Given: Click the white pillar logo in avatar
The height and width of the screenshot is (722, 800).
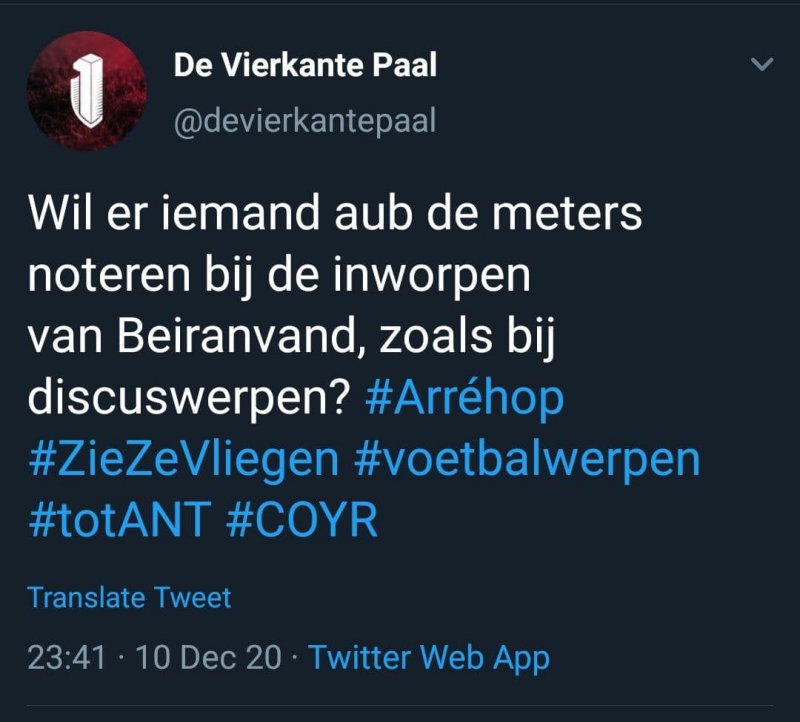Looking at the screenshot, I should [86, 92].
